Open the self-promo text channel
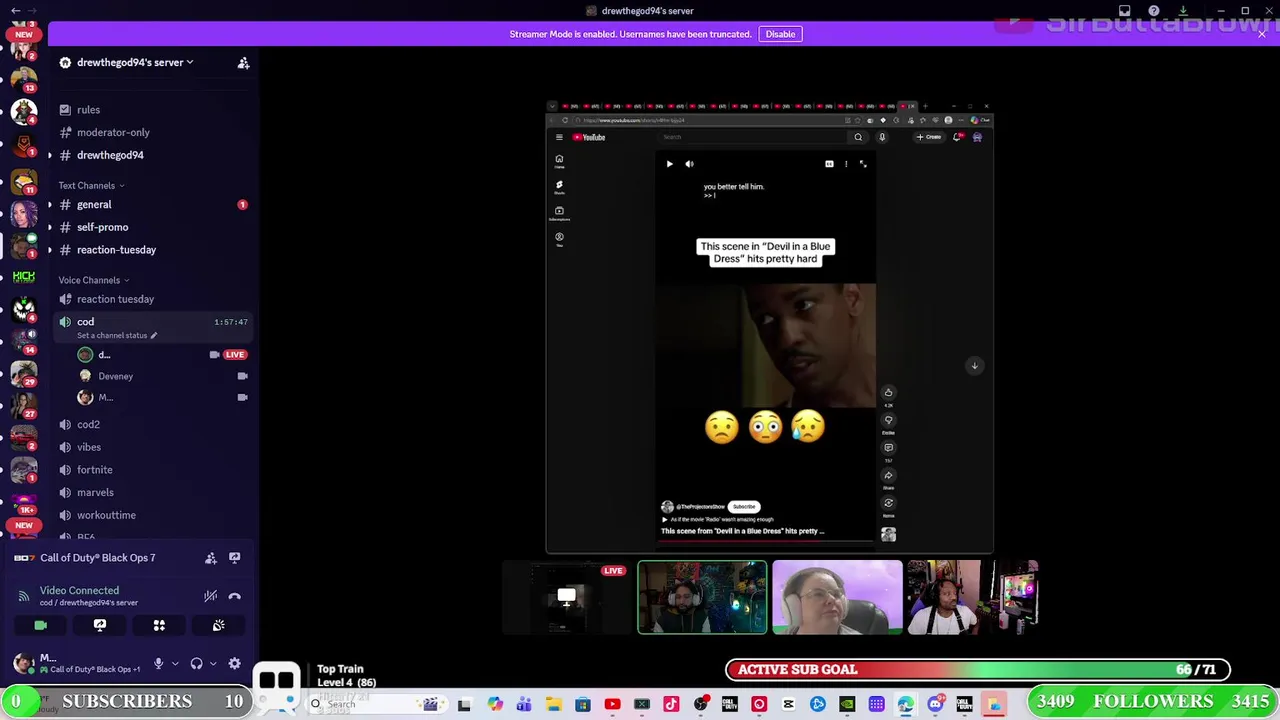Screen dimensions: 1280x720 [x=150, y=227]
